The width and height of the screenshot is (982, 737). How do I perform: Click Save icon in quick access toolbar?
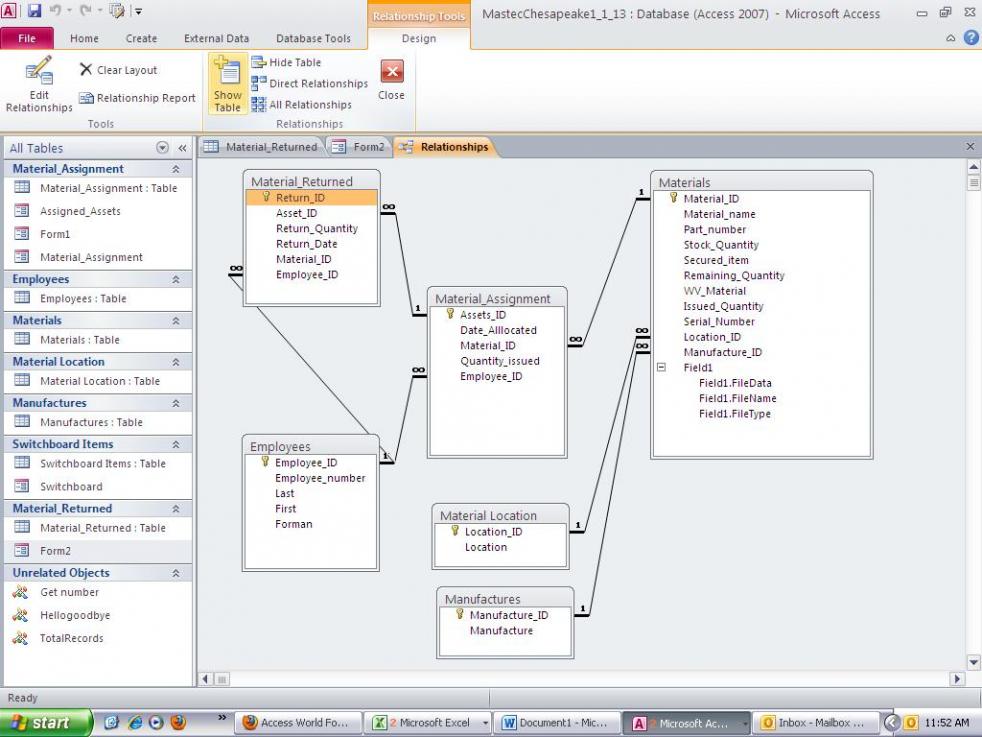34,11
